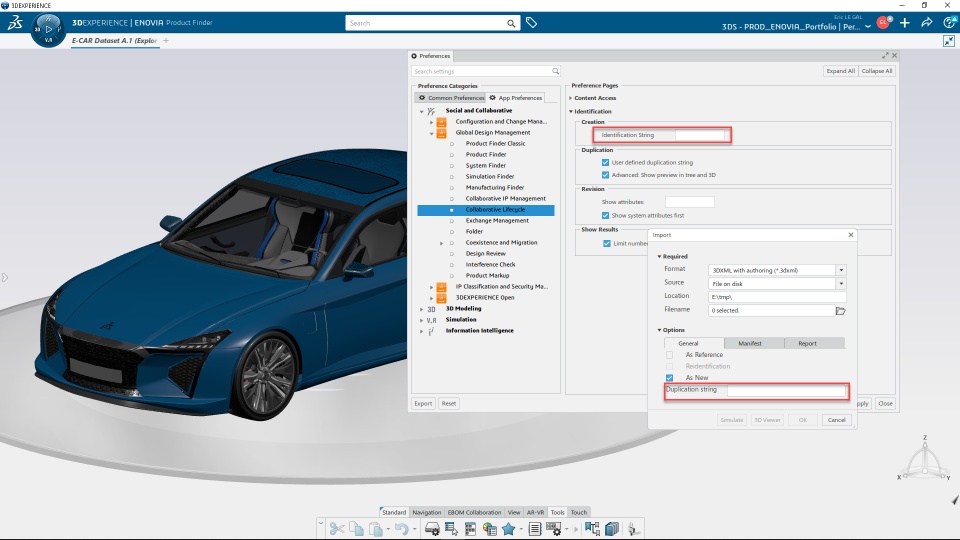Click the Collapse All button
The width and height of the screenshot is (960, 540).
877,71
